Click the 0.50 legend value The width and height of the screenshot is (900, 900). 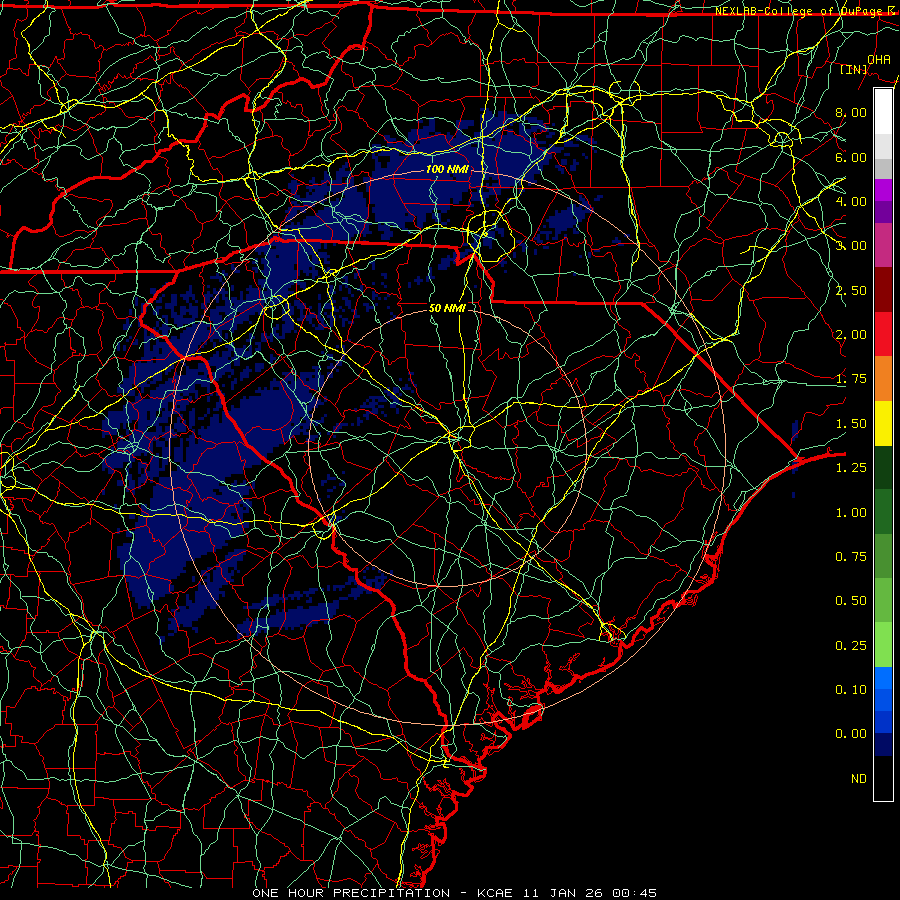coord(851,601)
